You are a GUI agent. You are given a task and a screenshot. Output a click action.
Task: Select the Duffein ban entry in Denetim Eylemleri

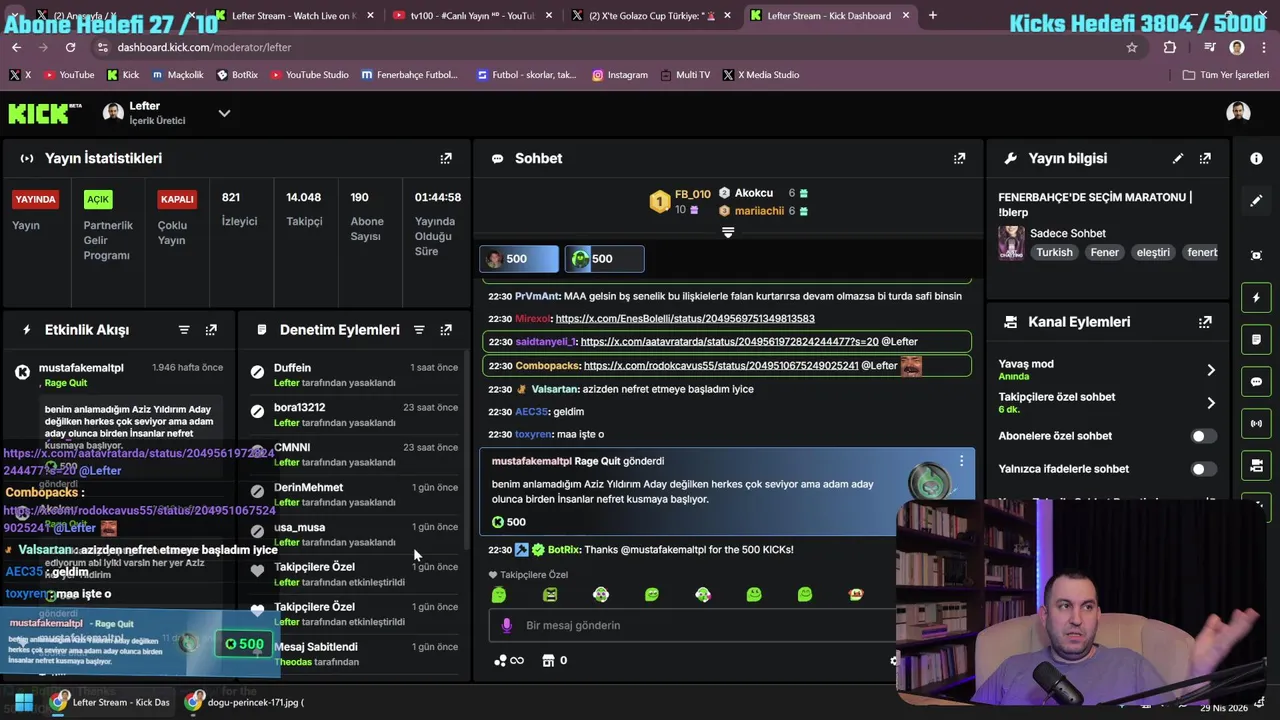355,374
